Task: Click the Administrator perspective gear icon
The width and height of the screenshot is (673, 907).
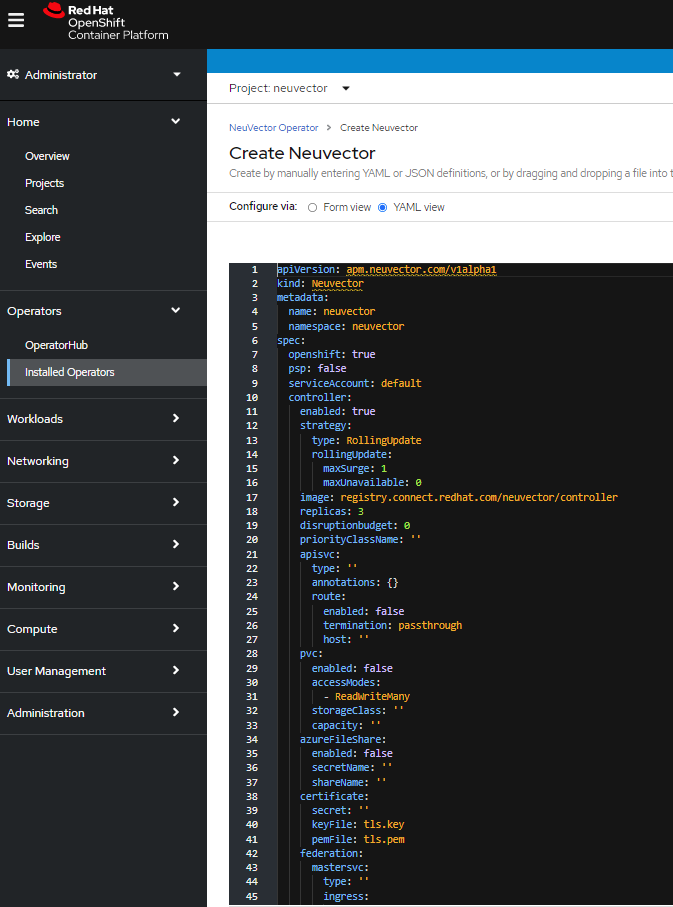Action: click(x=13, y=75)
